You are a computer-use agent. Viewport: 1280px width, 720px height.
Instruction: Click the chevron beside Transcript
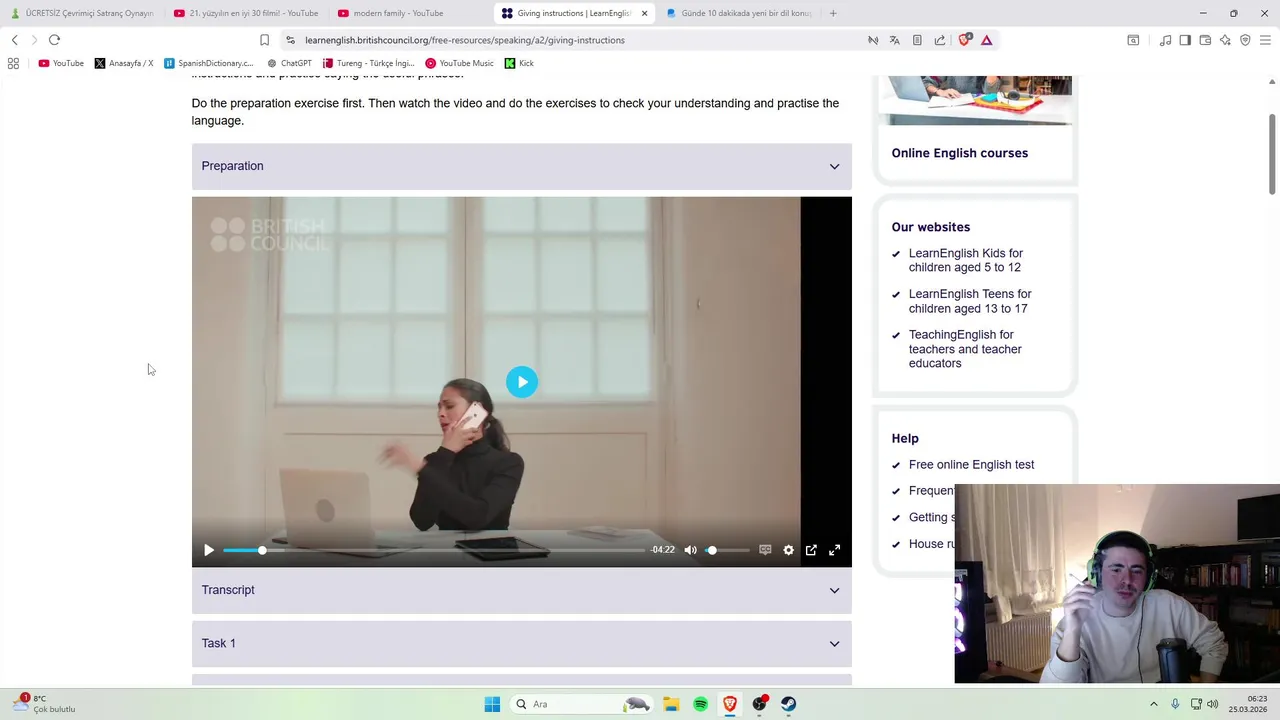834,590
